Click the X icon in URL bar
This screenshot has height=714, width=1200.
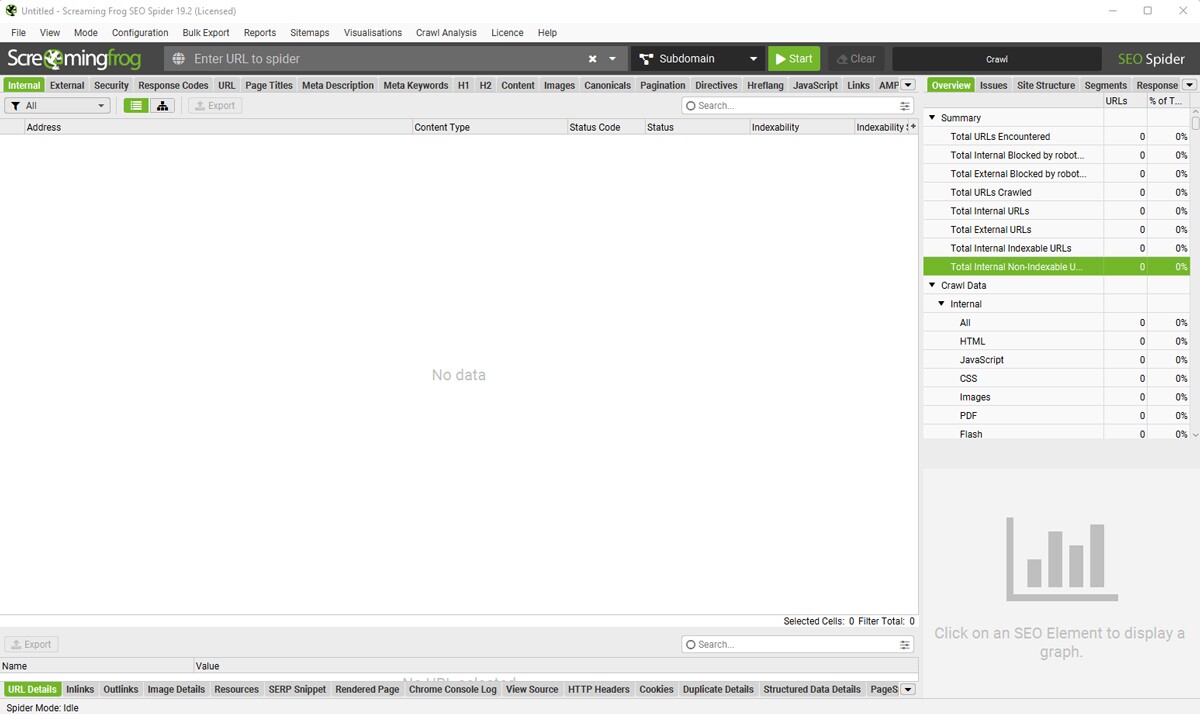pos(592,59)
